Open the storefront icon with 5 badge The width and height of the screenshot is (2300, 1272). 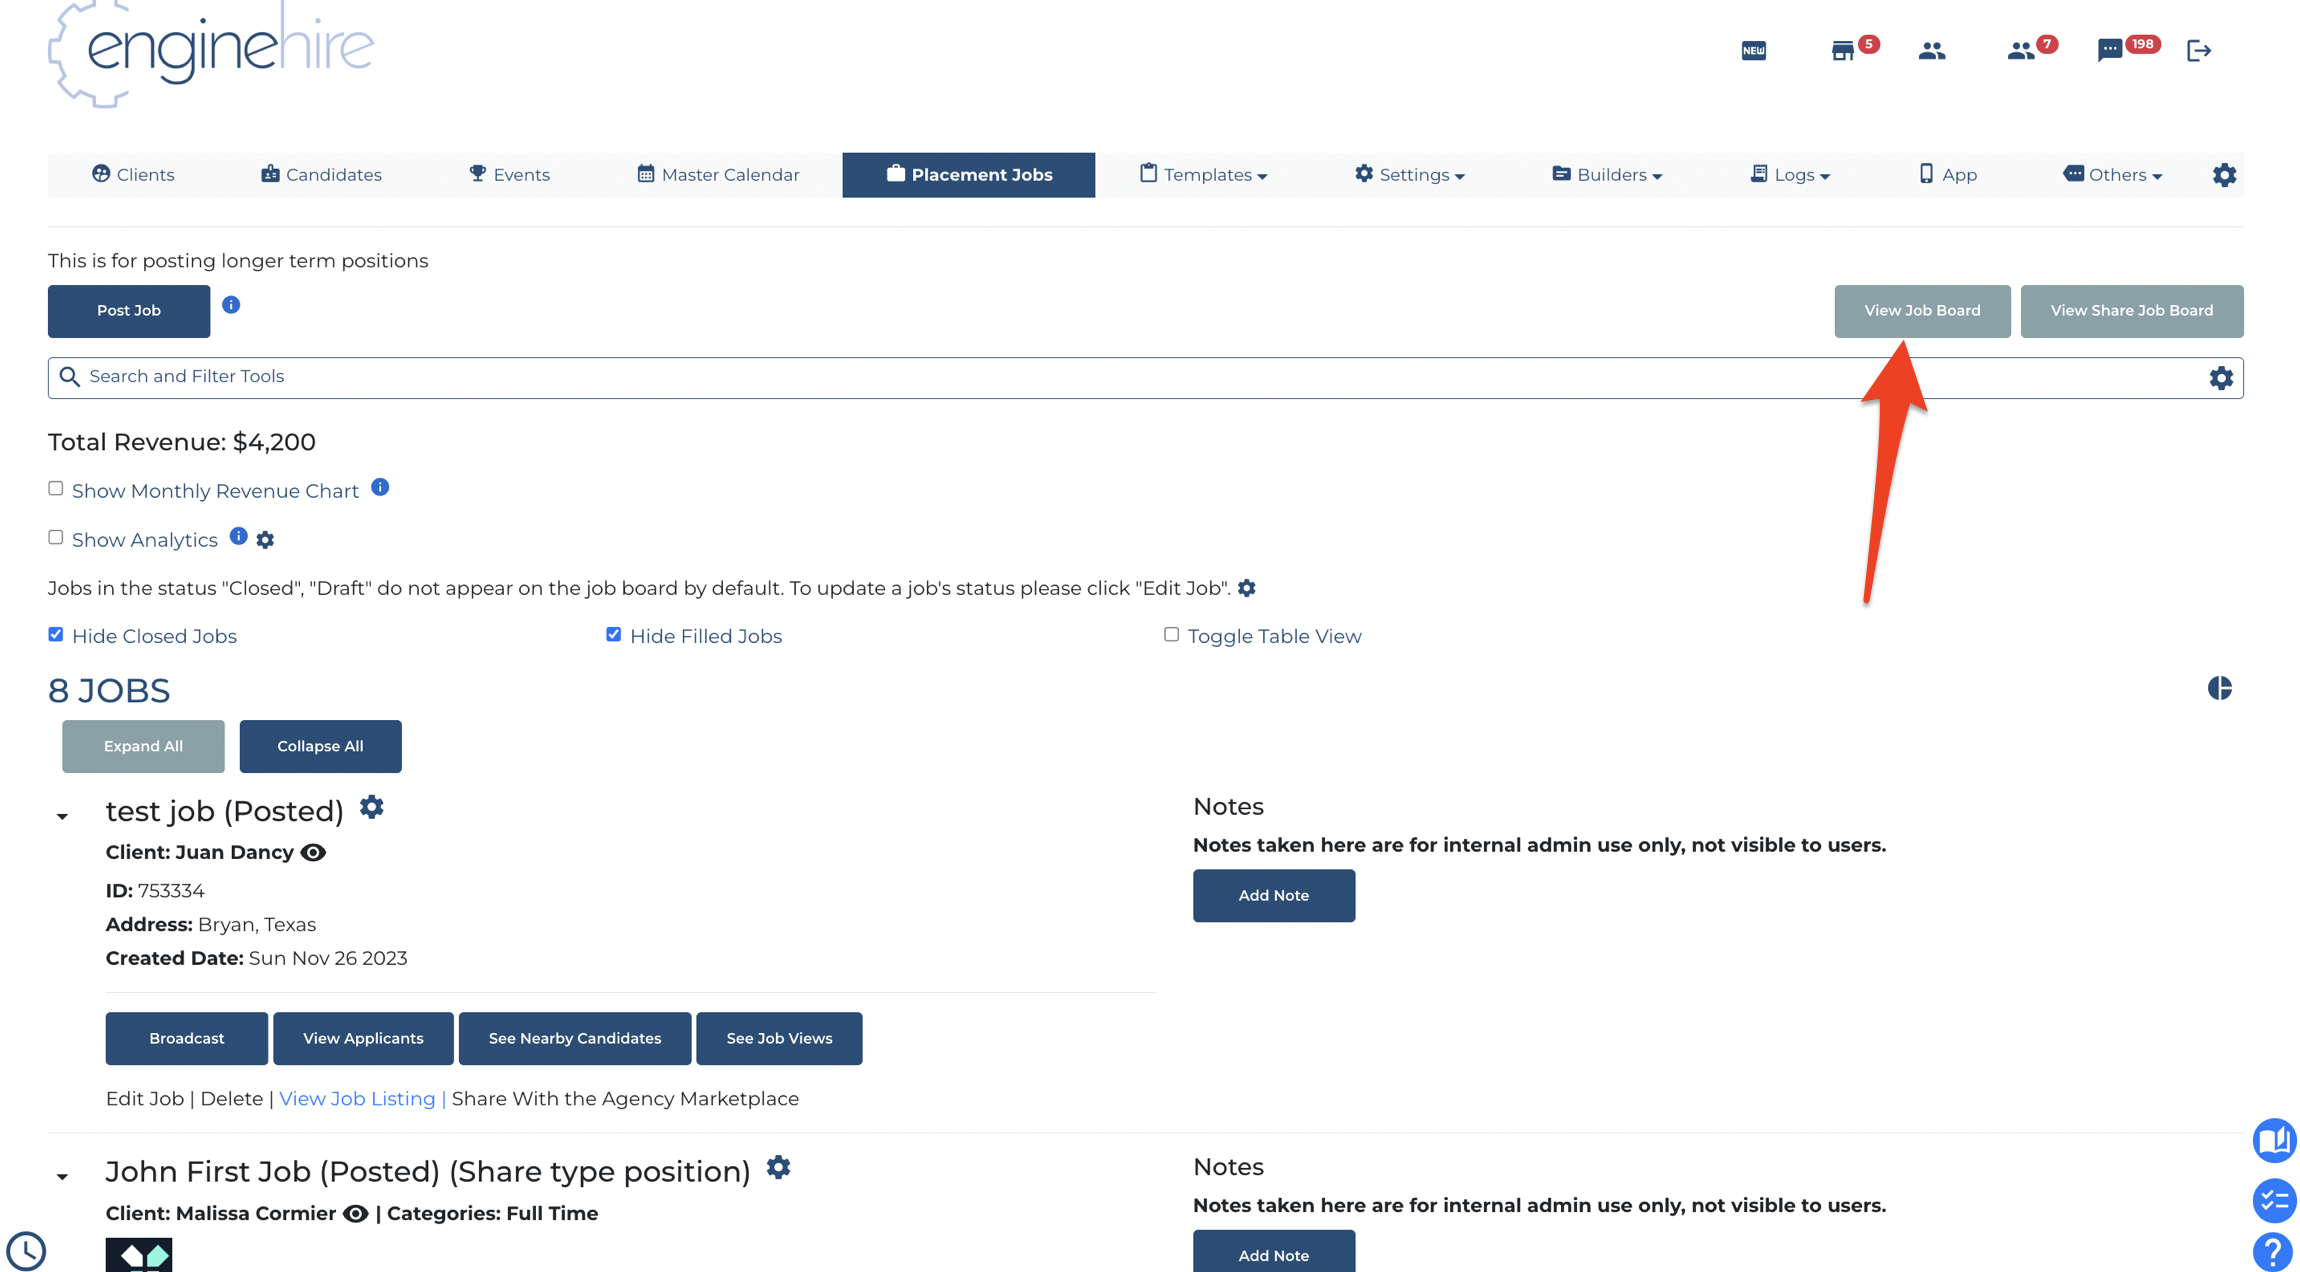click(1843, 50)
